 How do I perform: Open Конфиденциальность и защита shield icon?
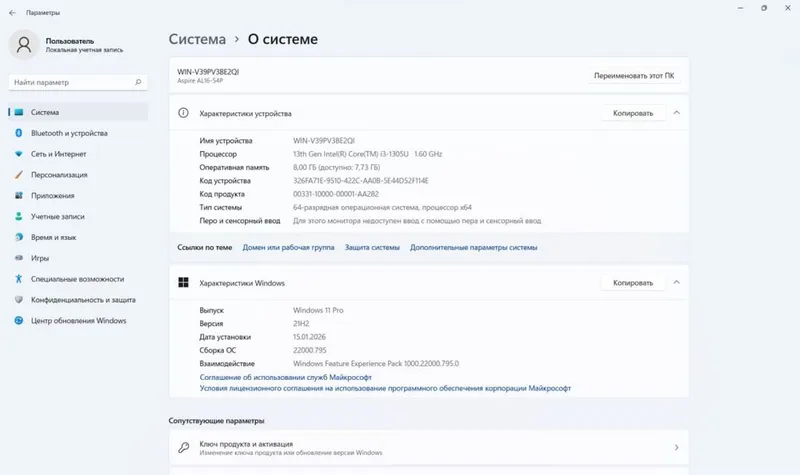(x=19, y=299)
